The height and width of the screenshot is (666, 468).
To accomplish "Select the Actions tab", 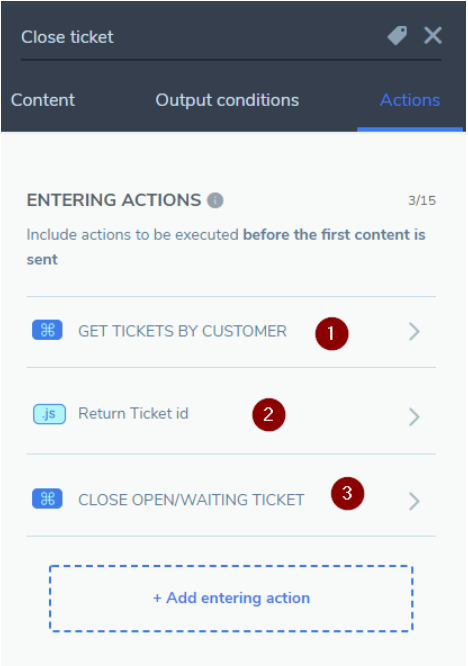I will (x=410, y=100).
